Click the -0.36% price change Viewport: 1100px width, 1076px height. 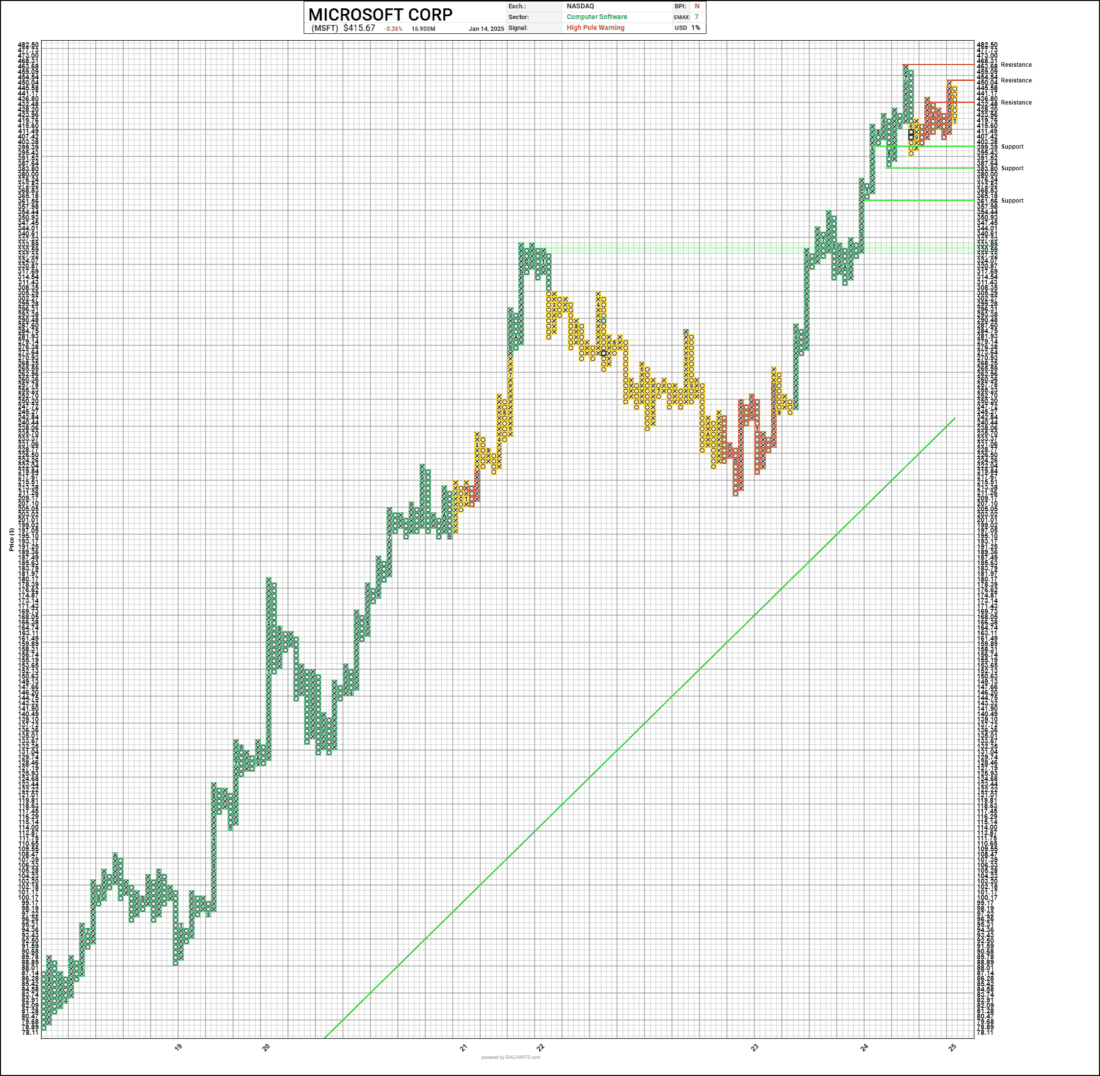tap(394, 29)
